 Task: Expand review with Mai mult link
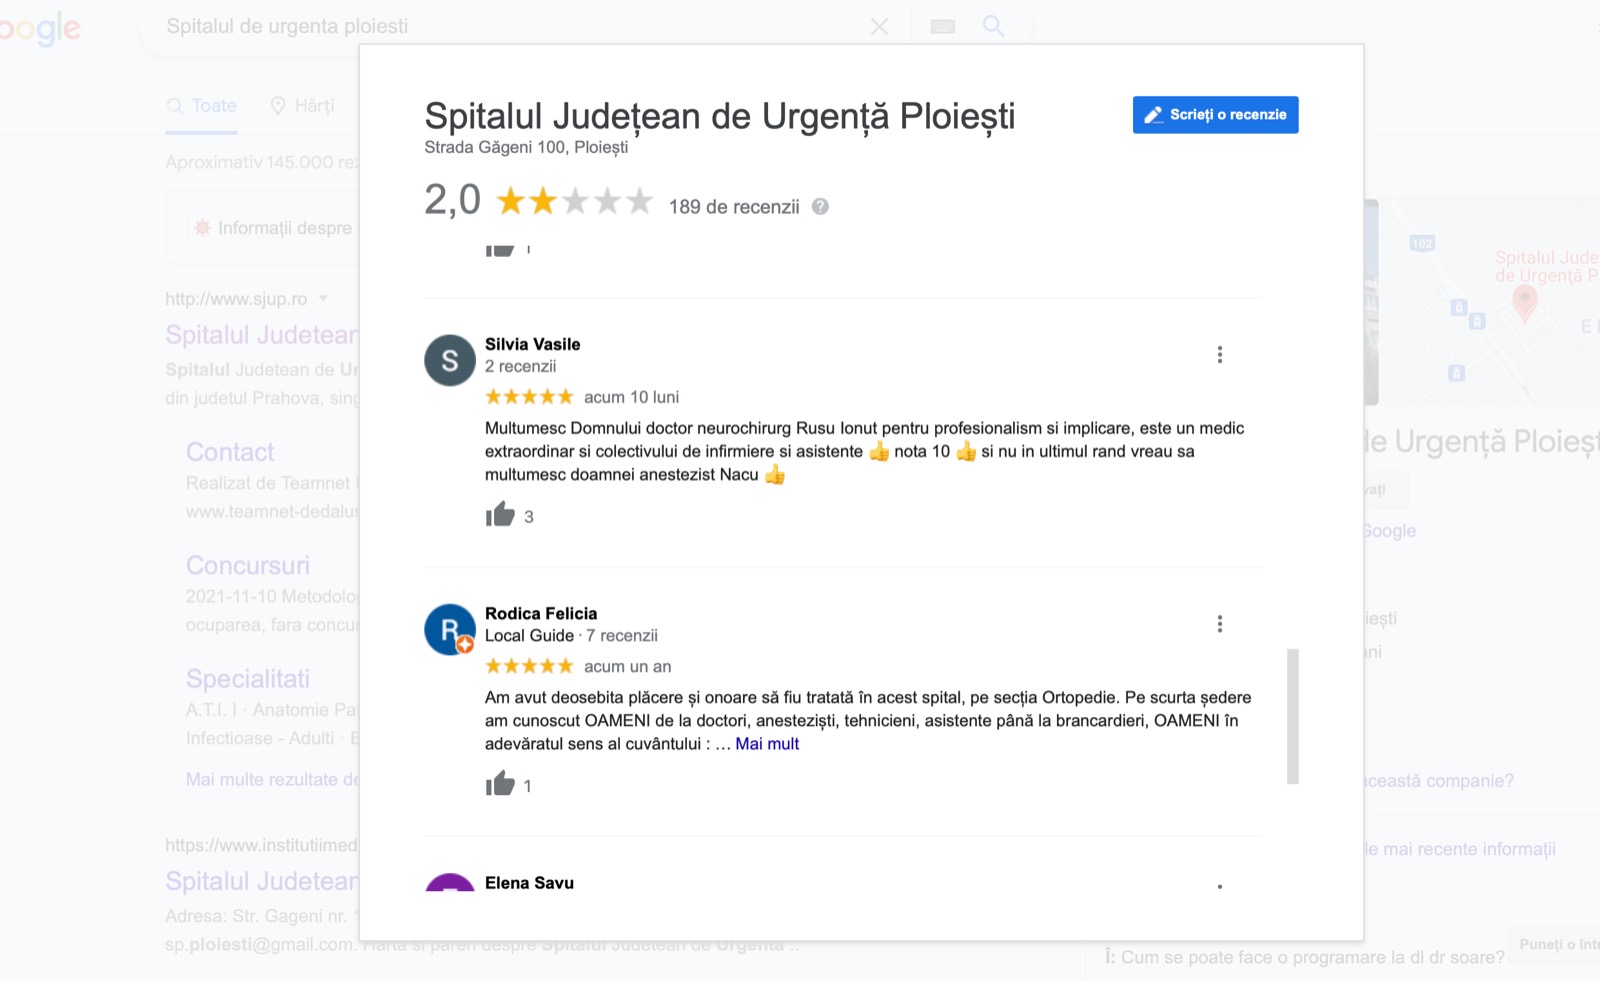767,744
